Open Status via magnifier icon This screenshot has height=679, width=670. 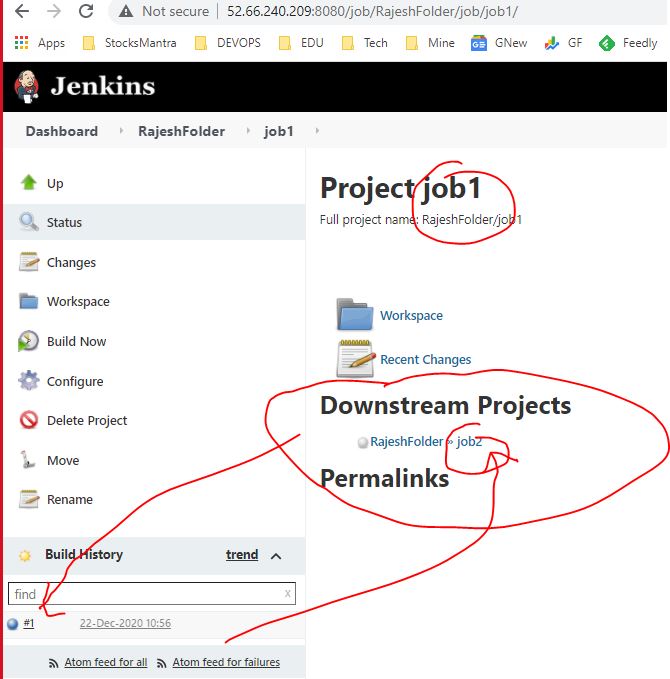click(x=28, y=222)
